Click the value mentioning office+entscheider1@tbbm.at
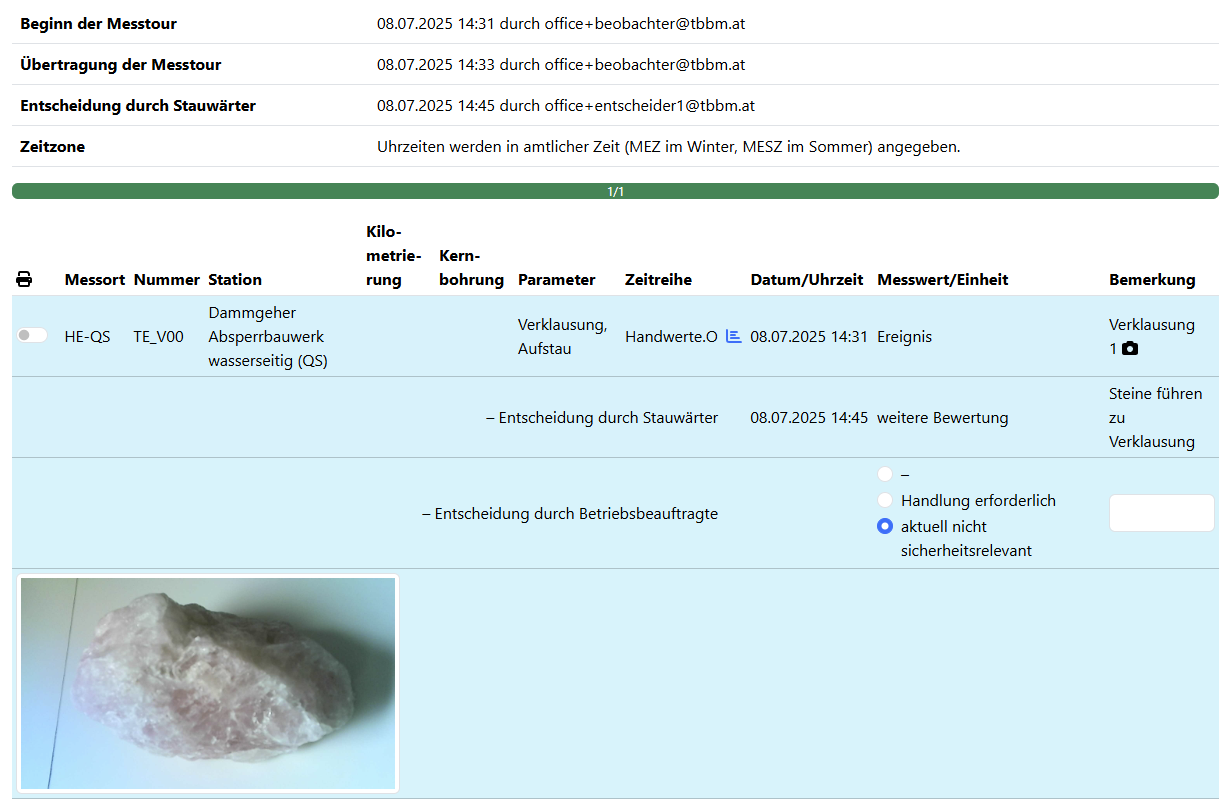Screen dimensions: 1221x801 tap(566, 105)
